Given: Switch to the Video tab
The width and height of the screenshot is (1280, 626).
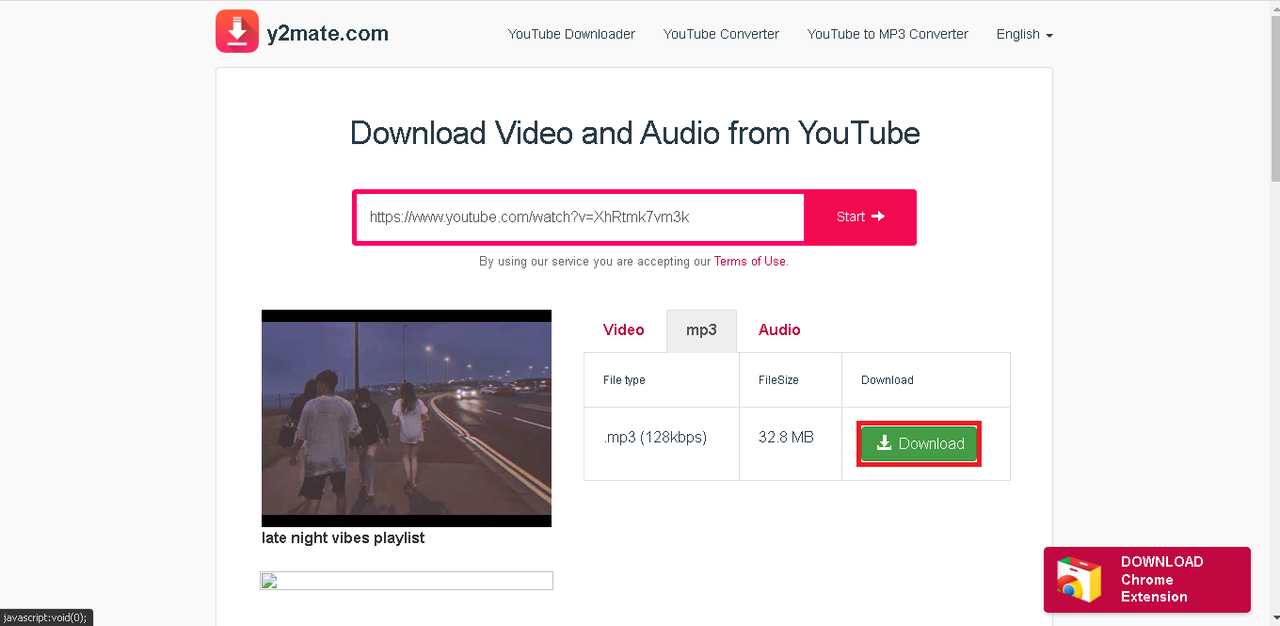Looking at the screenshot, I should pos(624,330).
